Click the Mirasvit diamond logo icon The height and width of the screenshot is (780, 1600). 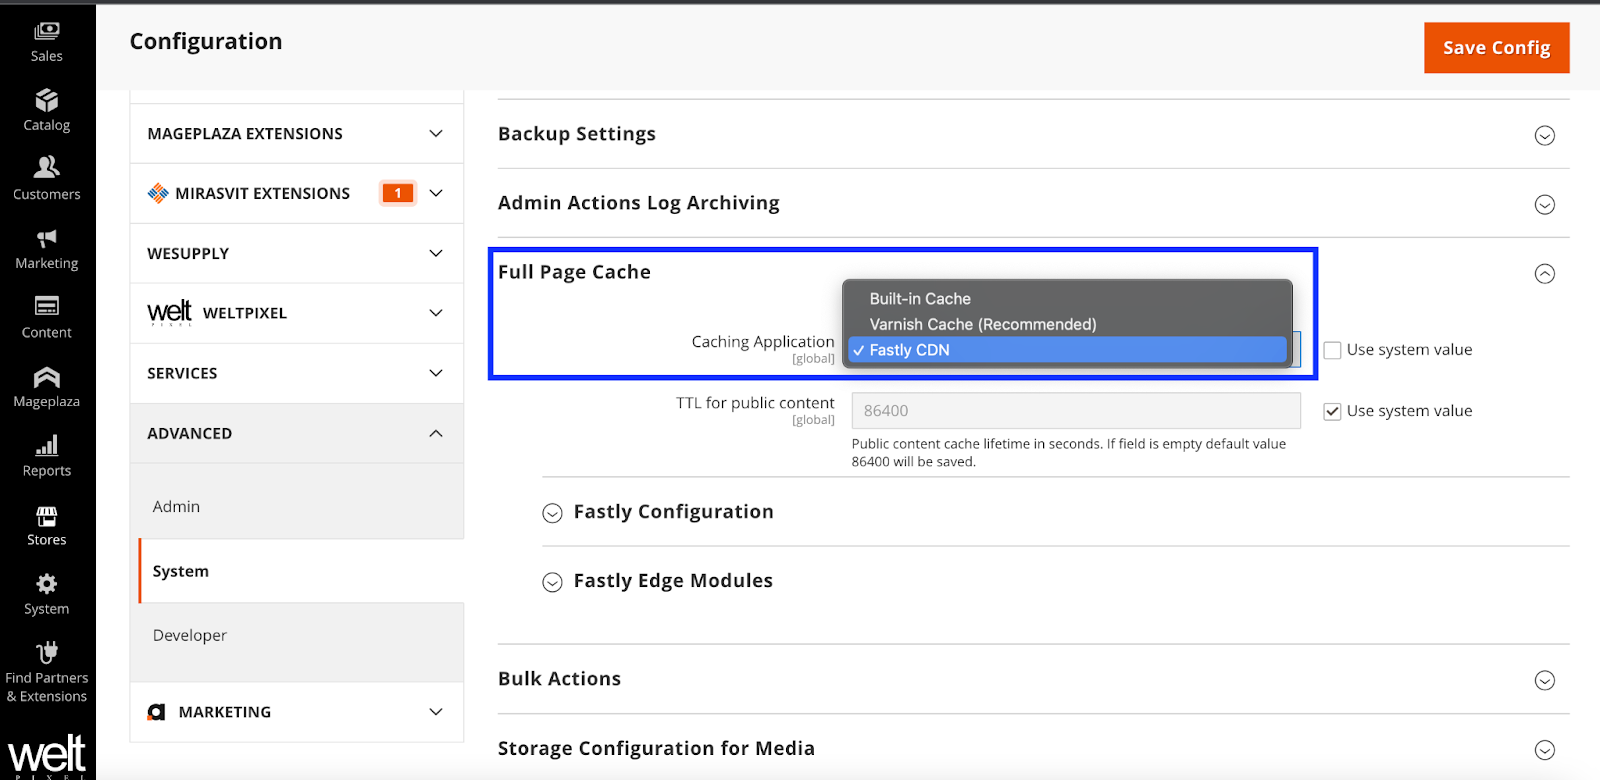tap(158, 193)
